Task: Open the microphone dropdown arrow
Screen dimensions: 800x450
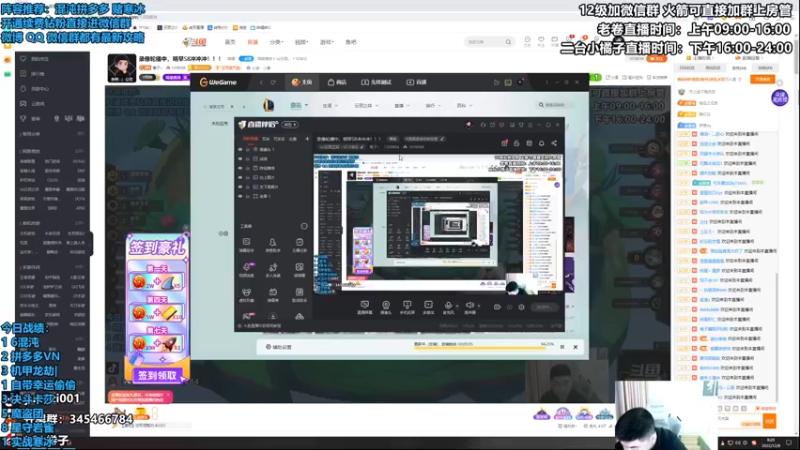Action: pyautogui.click(x=457, y=306)
